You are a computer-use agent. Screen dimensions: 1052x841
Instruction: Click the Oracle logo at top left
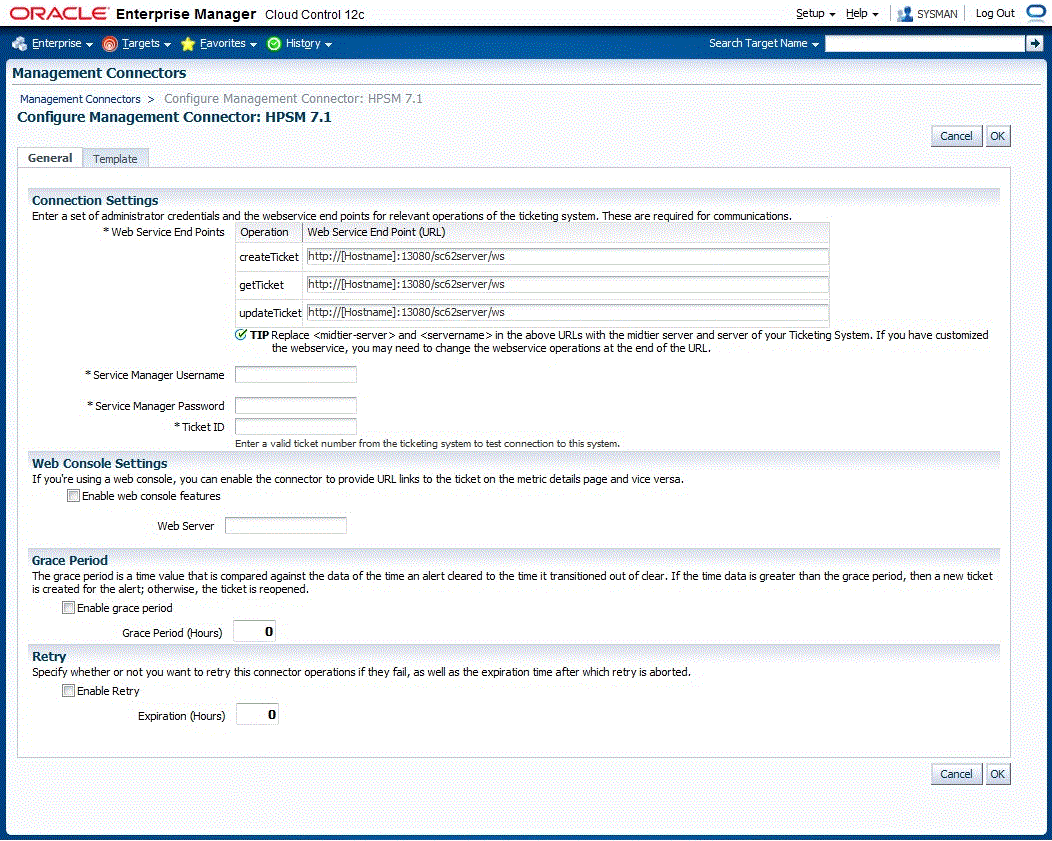tap(59, 13)
